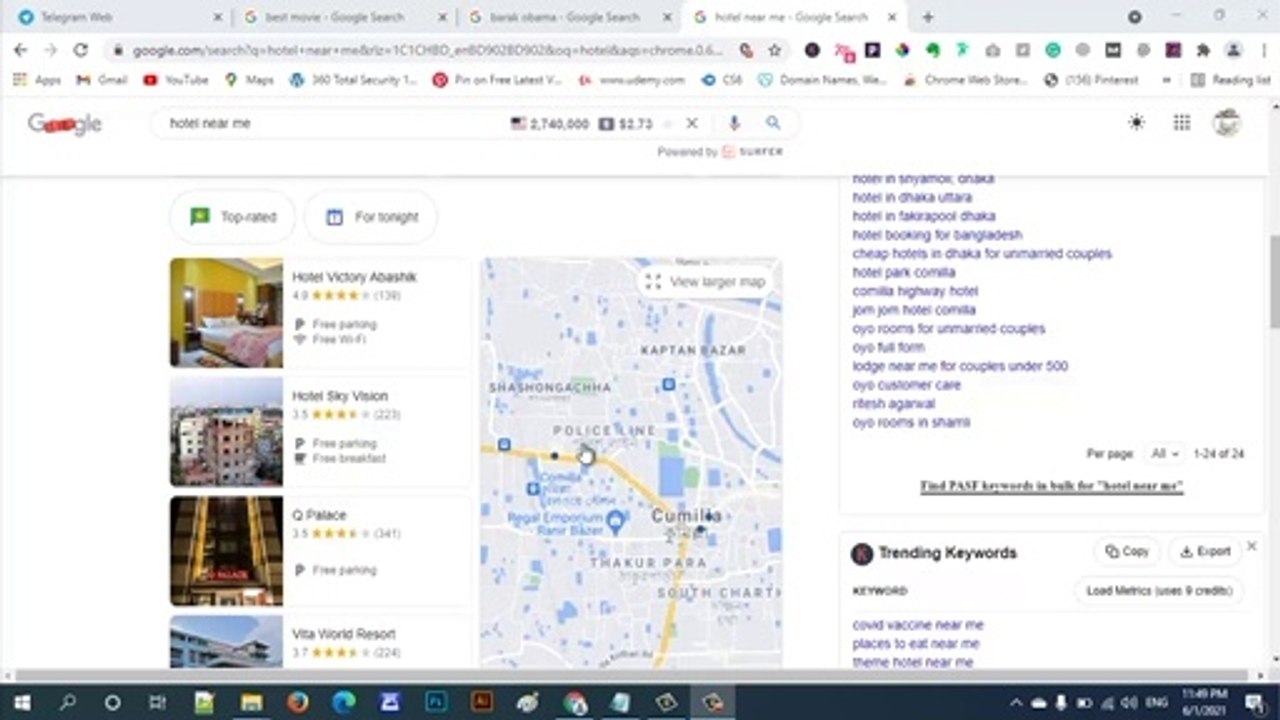1280x720 pixels.
Task: Start voice search with the microphone icon
Action: coord(734,123)
